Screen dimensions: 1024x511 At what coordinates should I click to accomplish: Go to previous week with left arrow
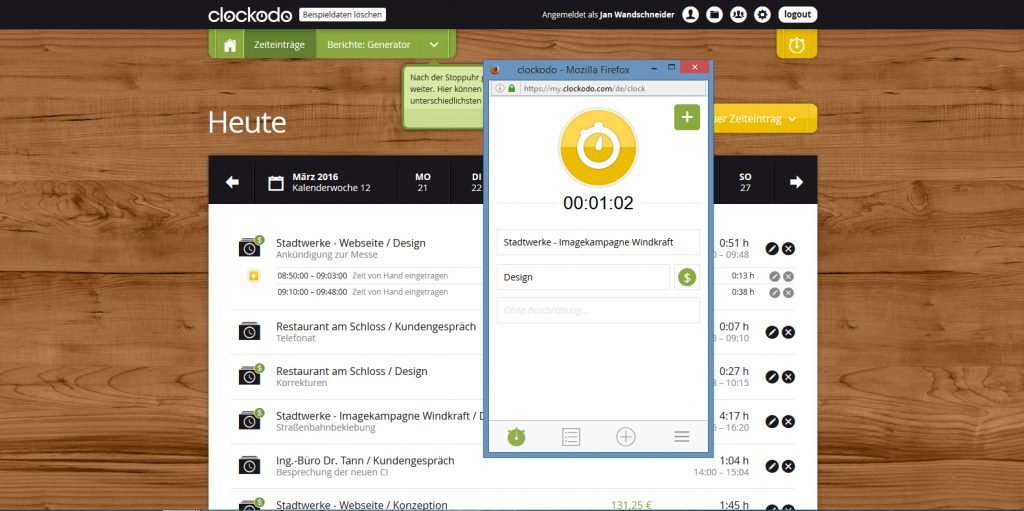pos(232,182)
